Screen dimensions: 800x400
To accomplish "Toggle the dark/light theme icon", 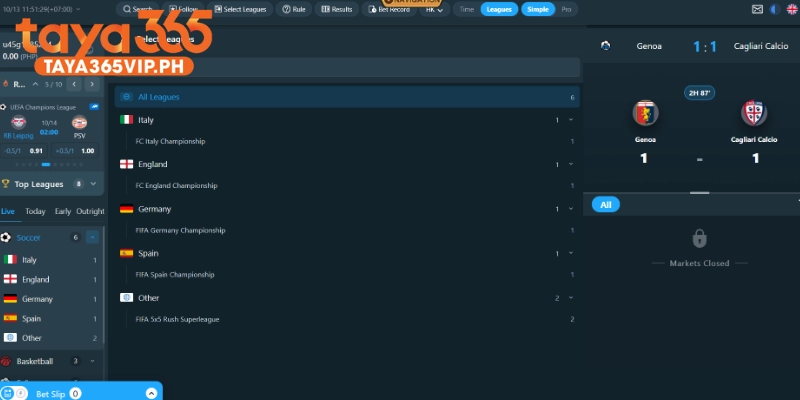I will click(775, 9).
